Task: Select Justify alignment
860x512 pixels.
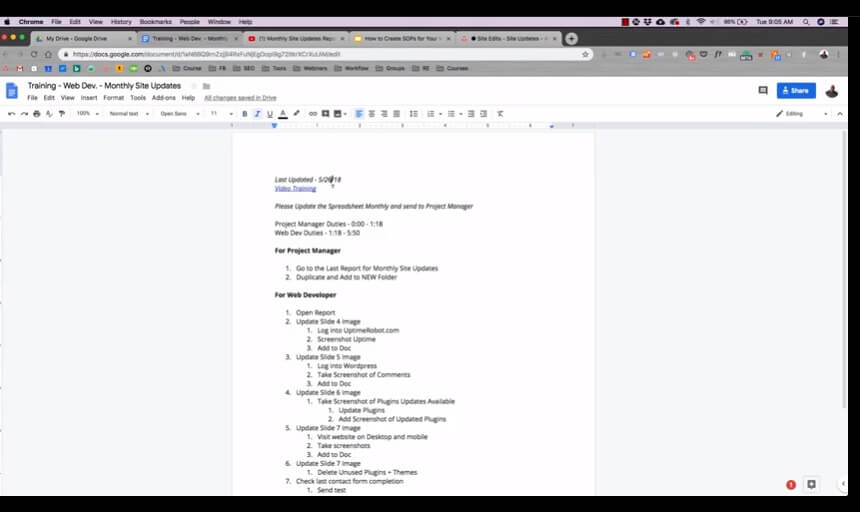Action: point(397,113)
